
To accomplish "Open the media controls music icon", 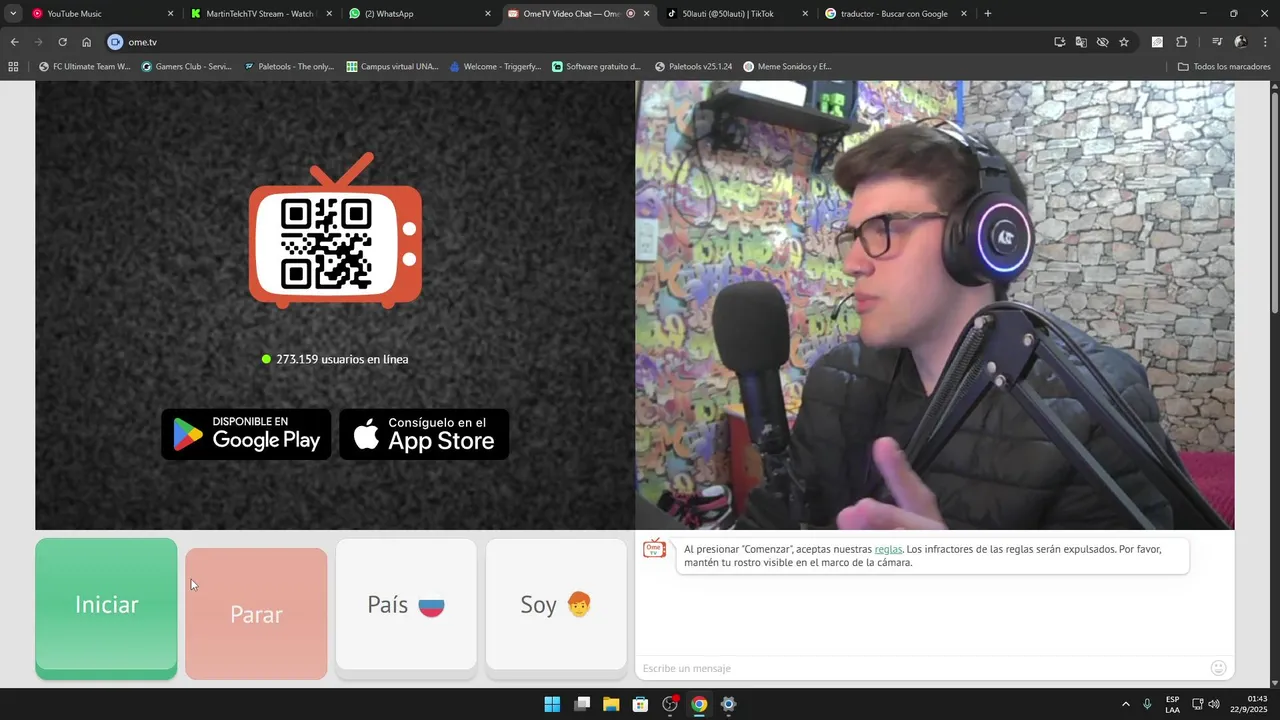I will (1217, 42).
